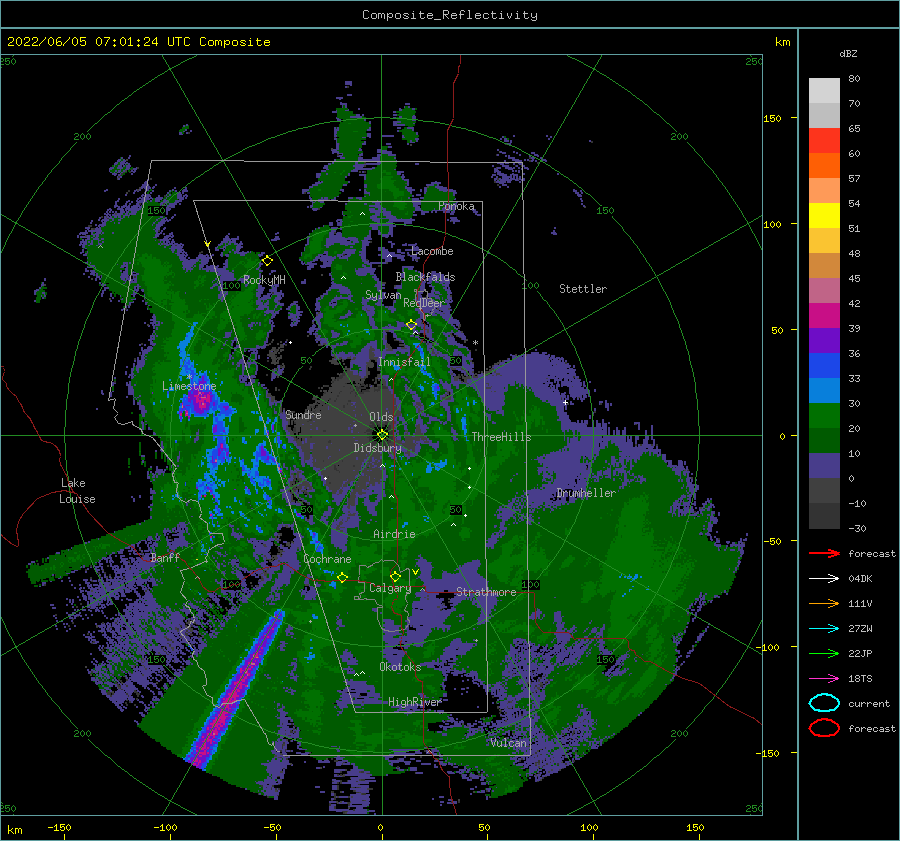The width and height of the screenshot is (900, 841).
Task: Pick the bright yellow 54 dBZ swatch
Action: point(824,215)
